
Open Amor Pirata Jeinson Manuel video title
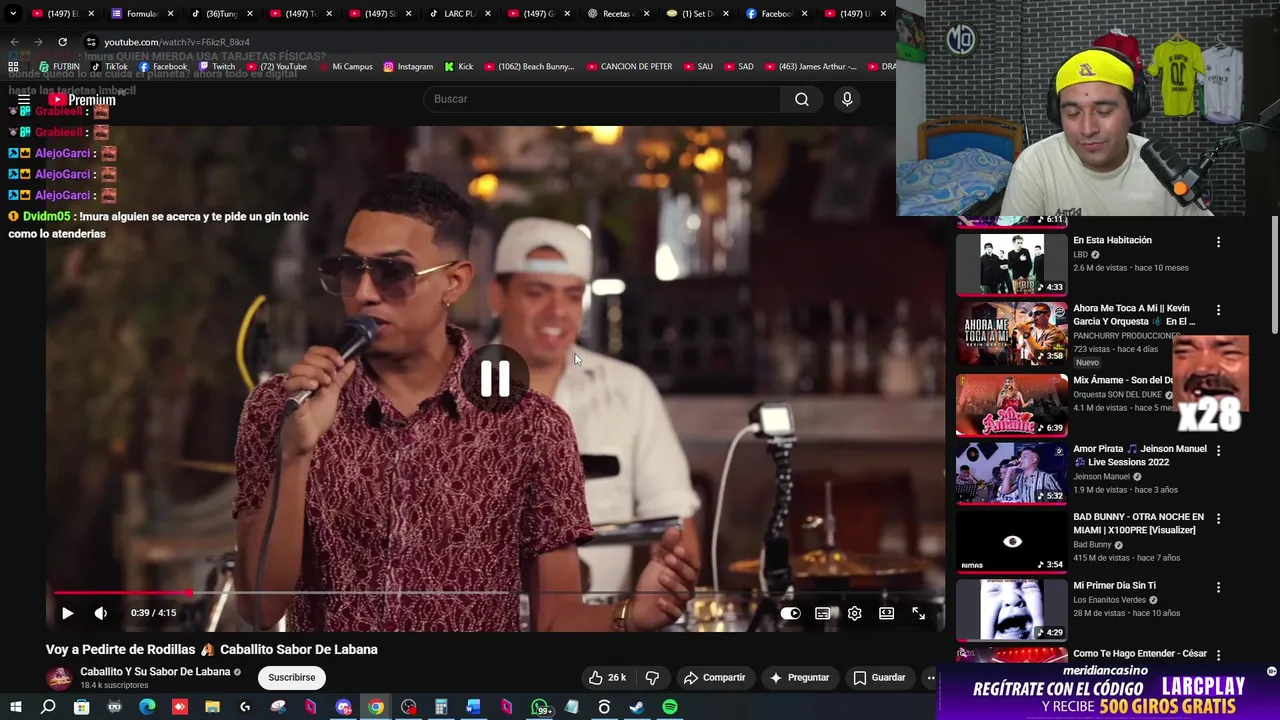click(1140, 455)
